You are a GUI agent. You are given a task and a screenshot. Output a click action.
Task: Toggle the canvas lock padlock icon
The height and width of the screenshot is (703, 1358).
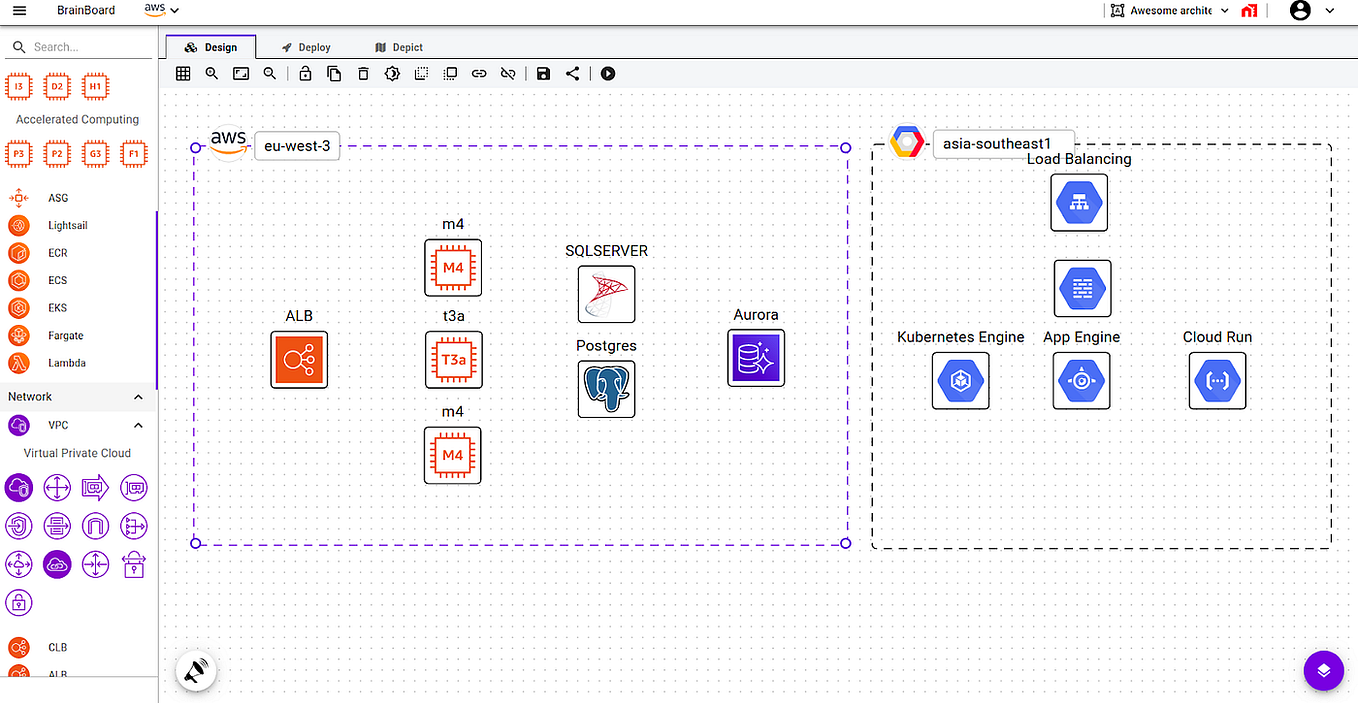click(305, 73)
